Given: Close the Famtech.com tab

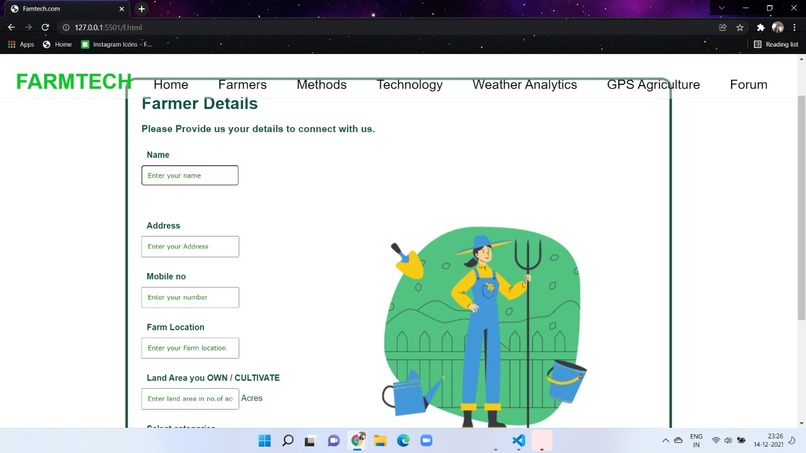Looking at the screenshot, I should (x=122, y=9).
